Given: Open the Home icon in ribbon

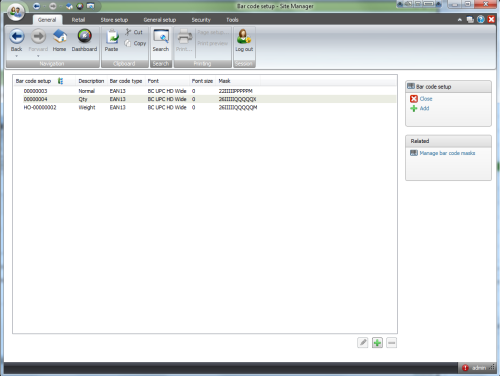Looking at the screenshot, I should 60,36.
